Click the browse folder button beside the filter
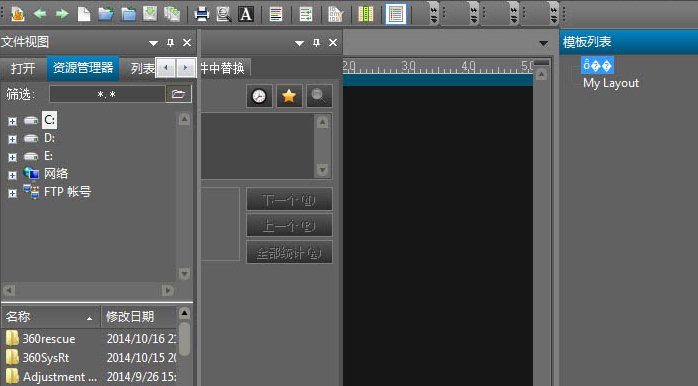698x386 pixels. 179,94
